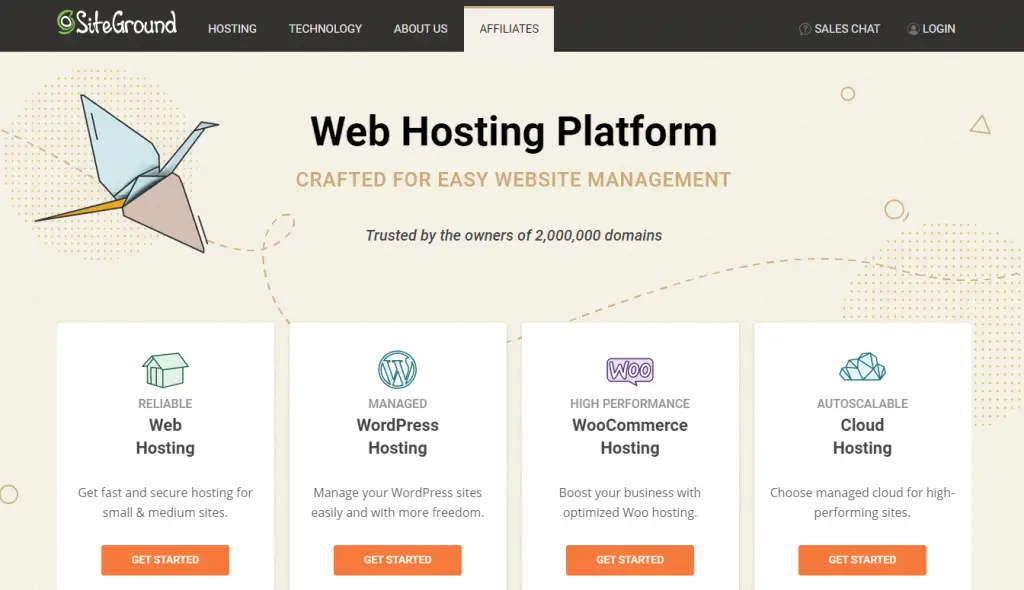The height and width of the screenshot is (590, 1024).
Task: Click the WordPress logo icon
Action: click(397, 370)
